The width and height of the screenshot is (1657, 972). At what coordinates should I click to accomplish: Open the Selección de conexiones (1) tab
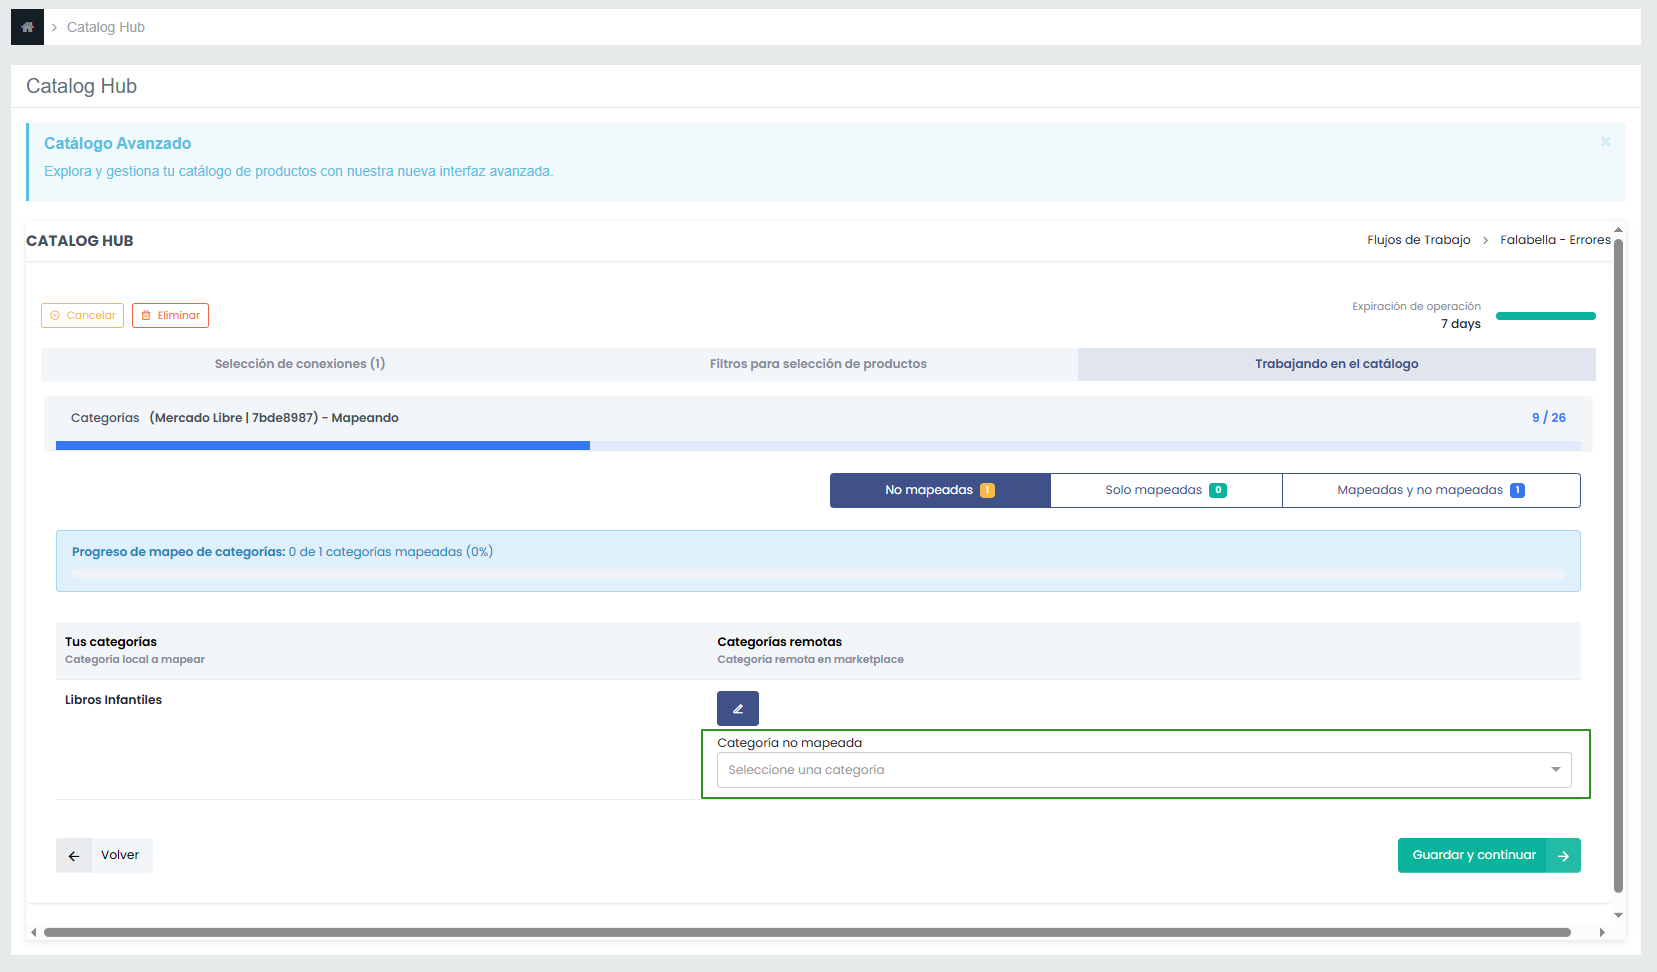click(299, 364)
